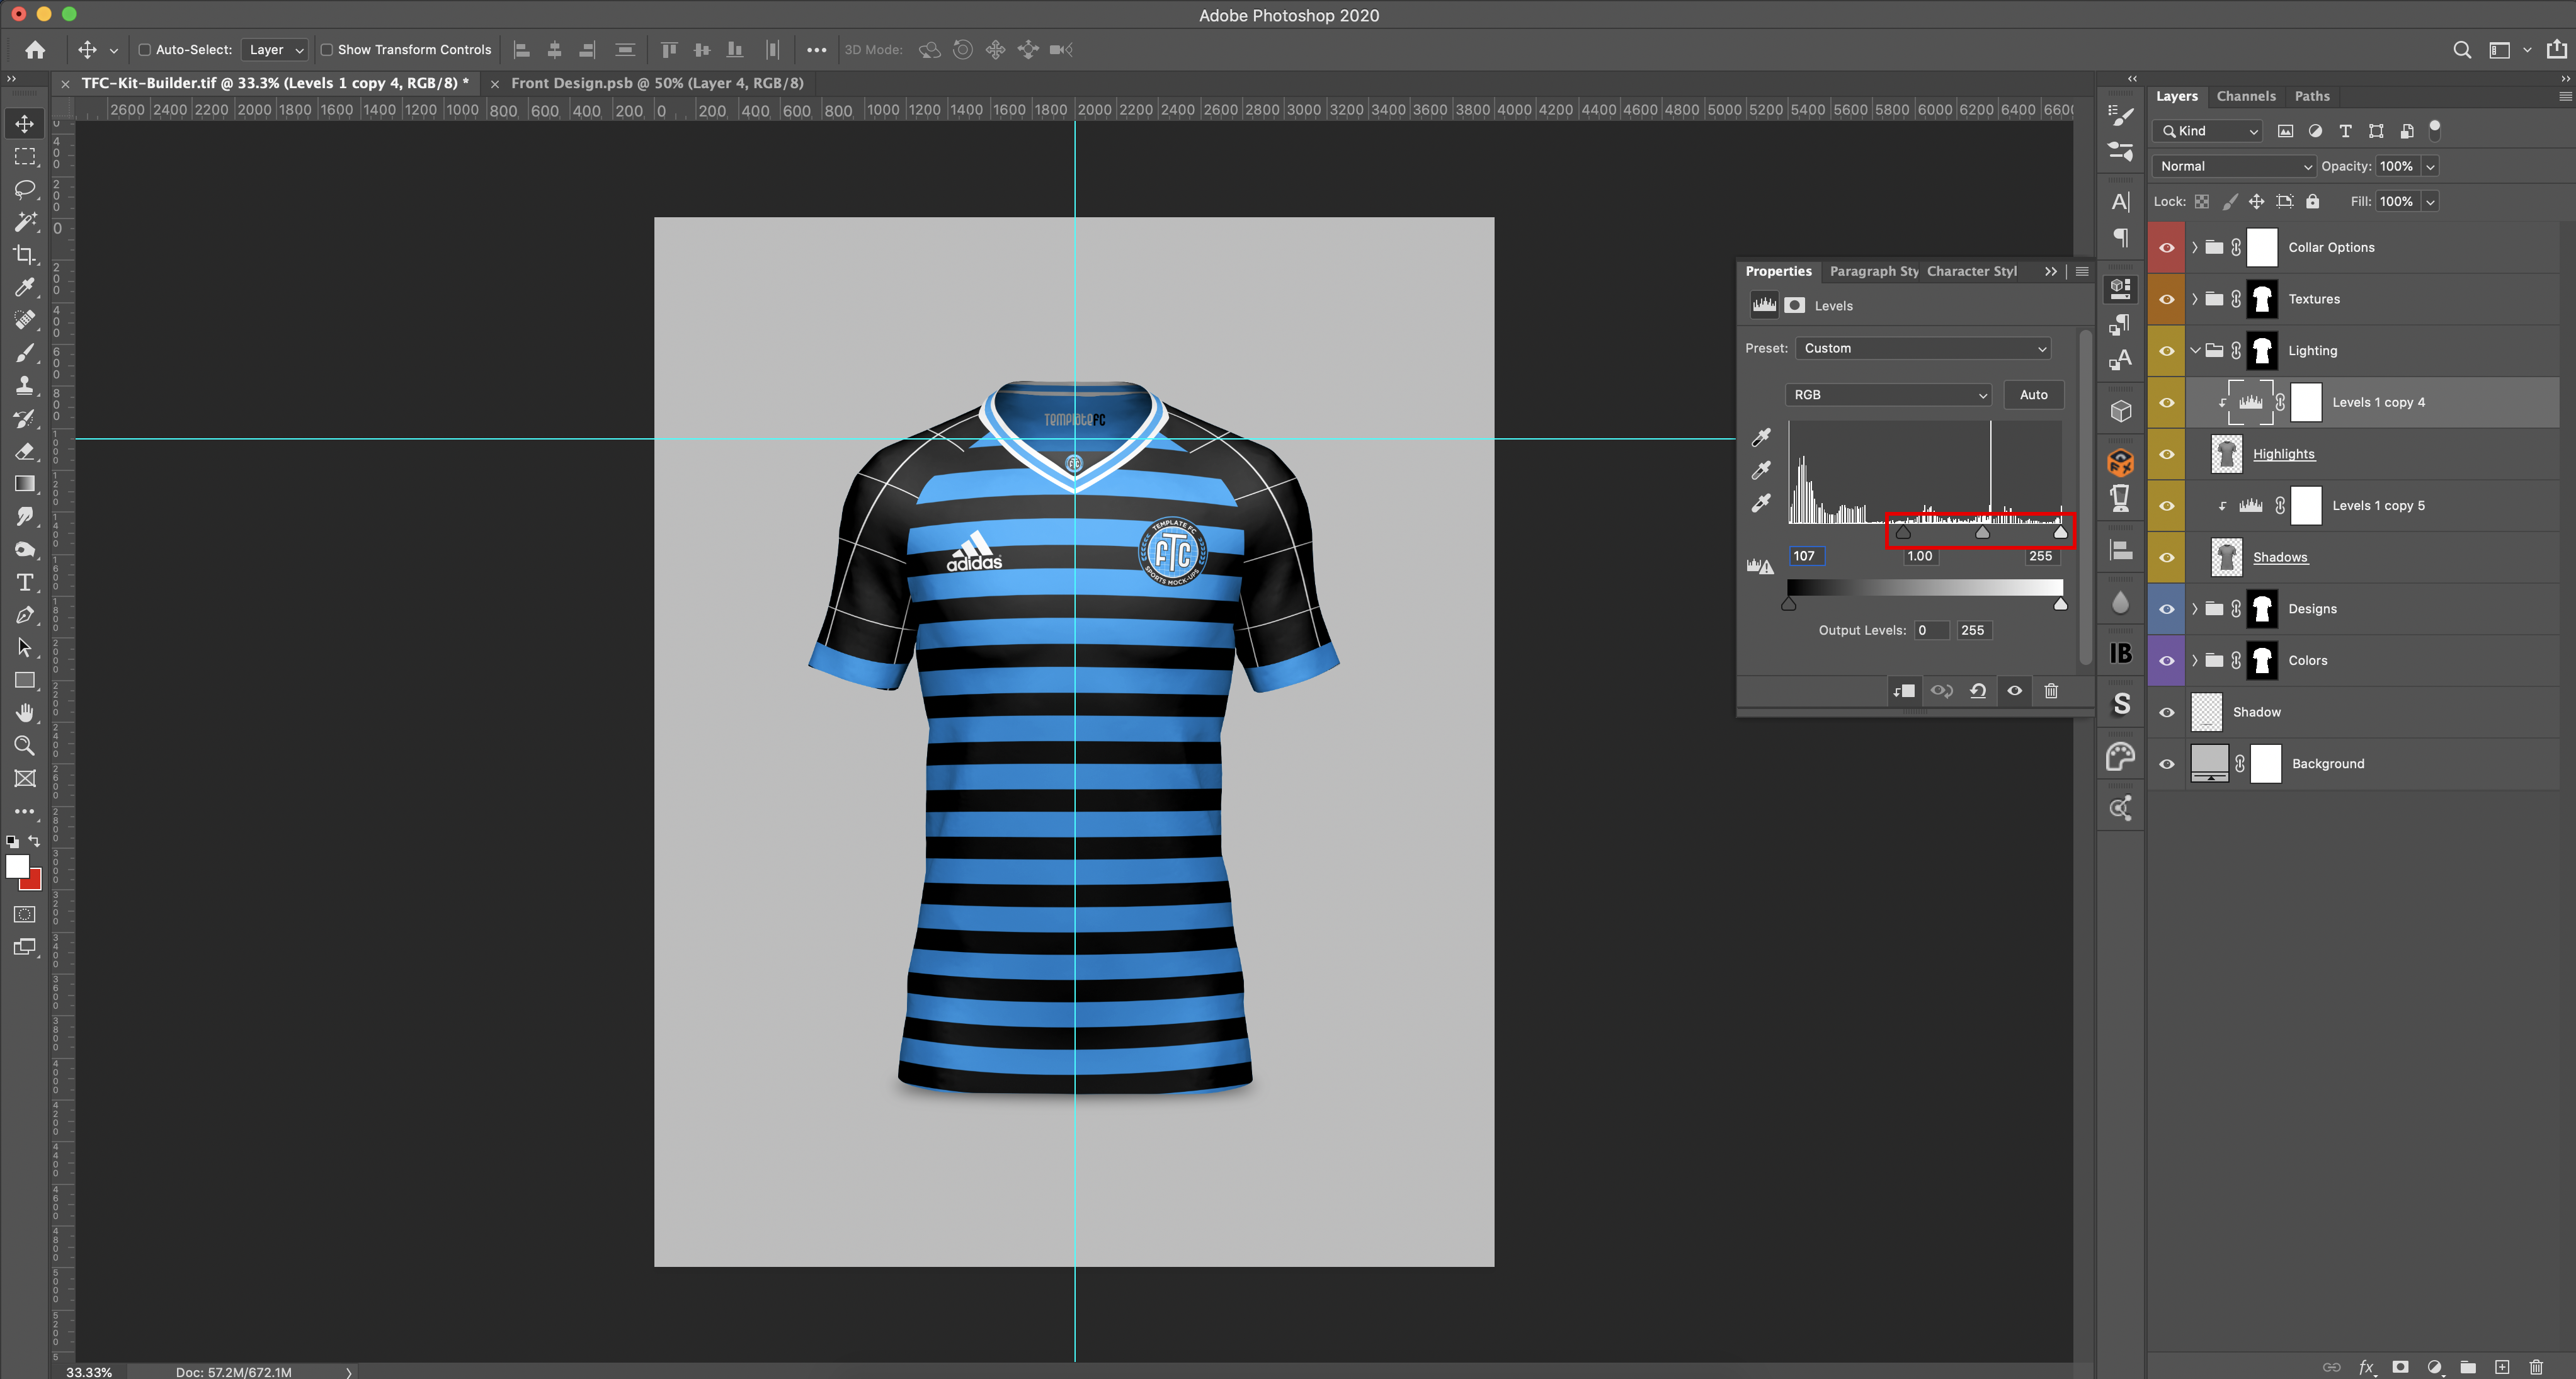This screenshot has width=2576, height=1379.
Task: Select the Type tool
Action: tap(25, 582)
